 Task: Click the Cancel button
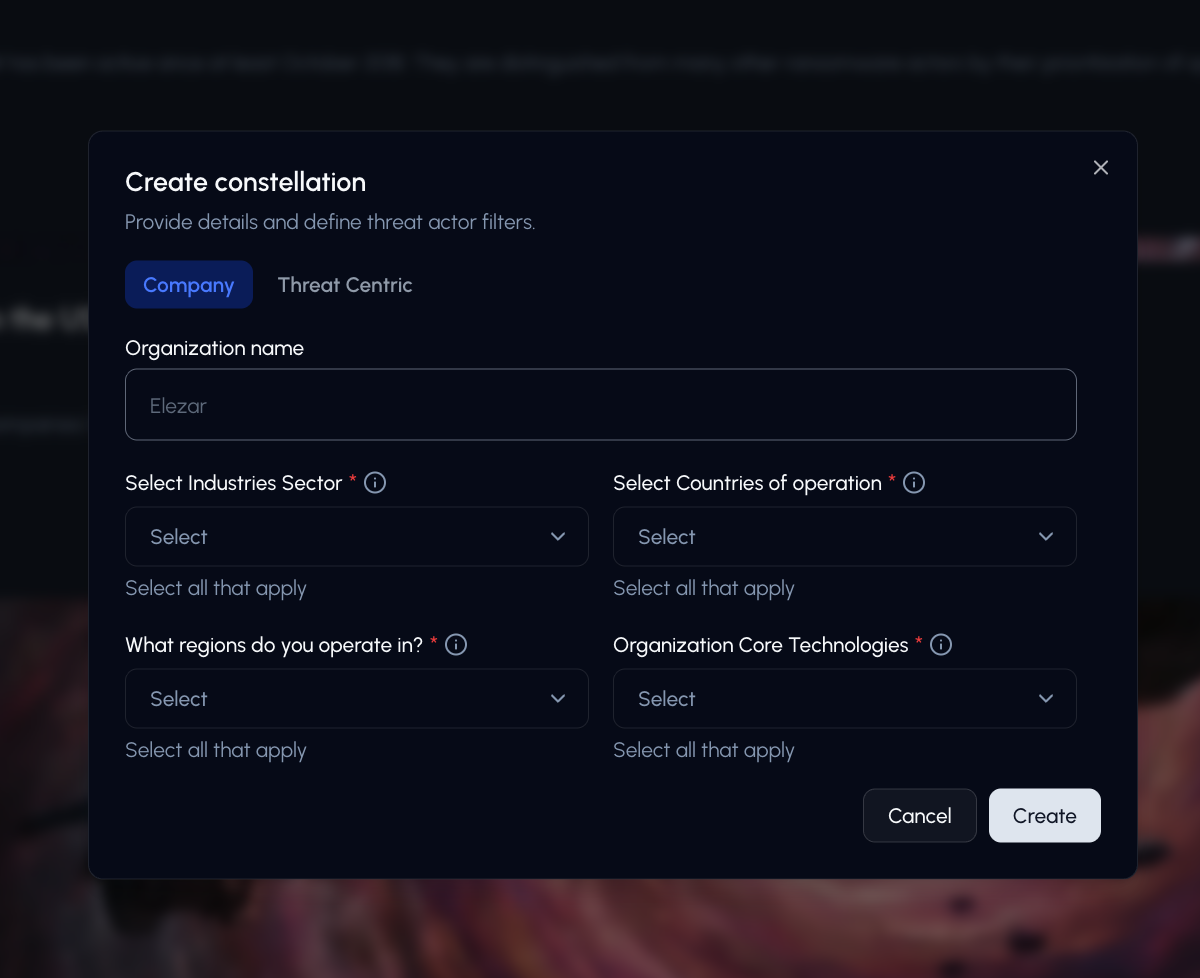pyautogui.click(x=920, y=816)
